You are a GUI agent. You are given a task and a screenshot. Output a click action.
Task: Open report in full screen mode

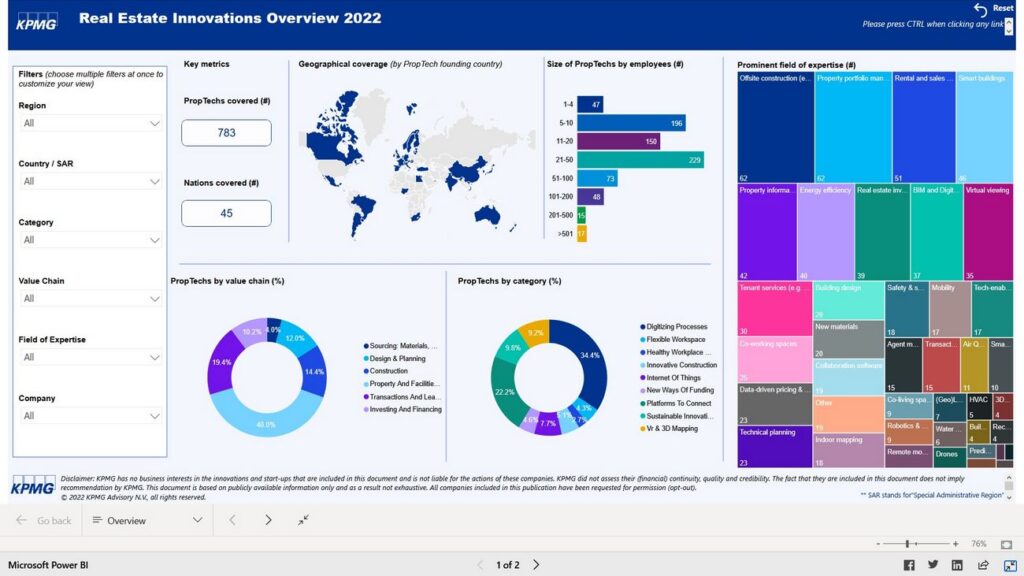click(1008, 565)
